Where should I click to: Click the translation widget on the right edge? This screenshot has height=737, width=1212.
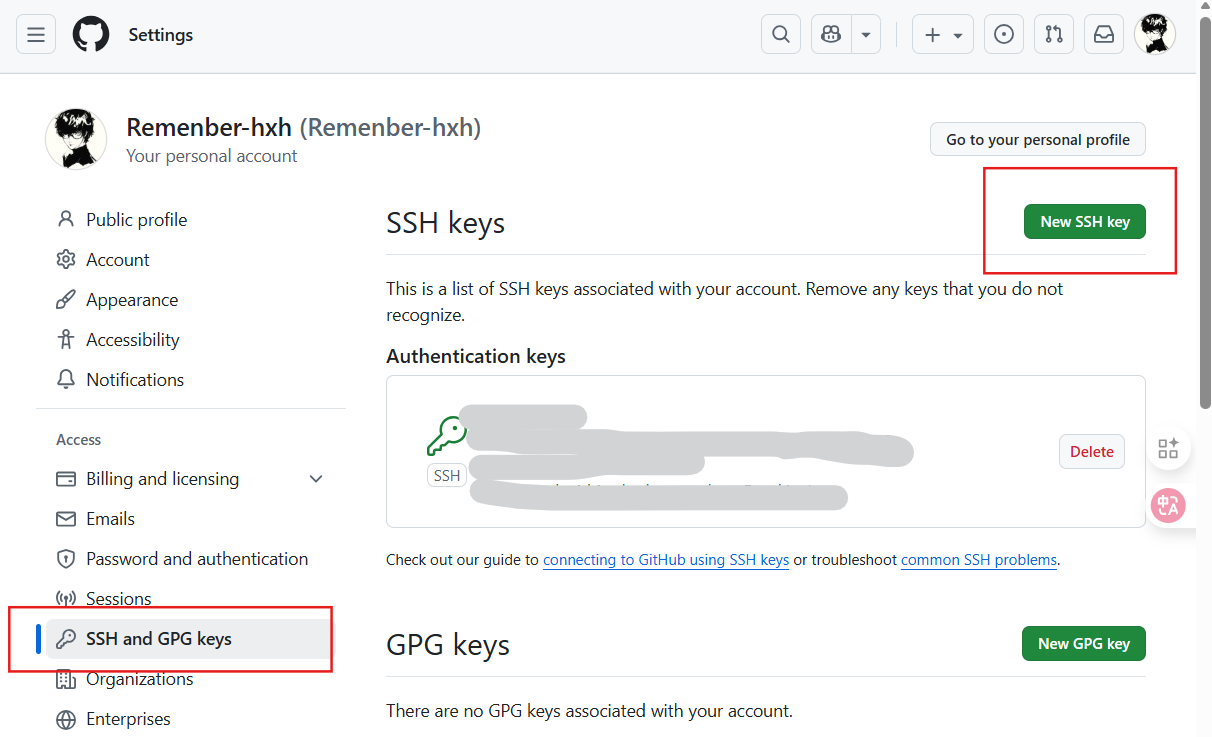[x=1167, y=505]
